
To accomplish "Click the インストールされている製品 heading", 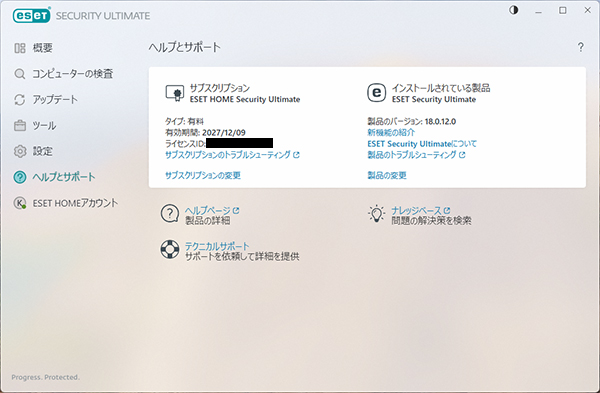I will [441, 88].
